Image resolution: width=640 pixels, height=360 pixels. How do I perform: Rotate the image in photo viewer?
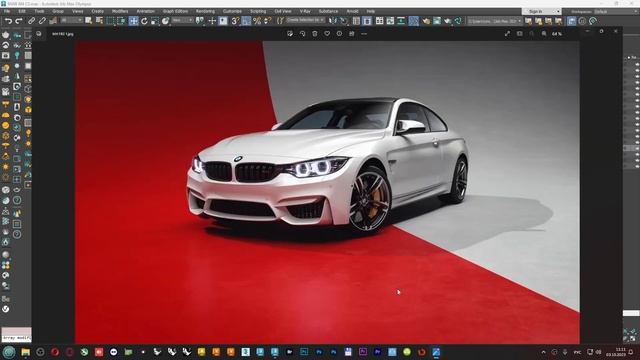pyautogui.click(x=302, y=34)
